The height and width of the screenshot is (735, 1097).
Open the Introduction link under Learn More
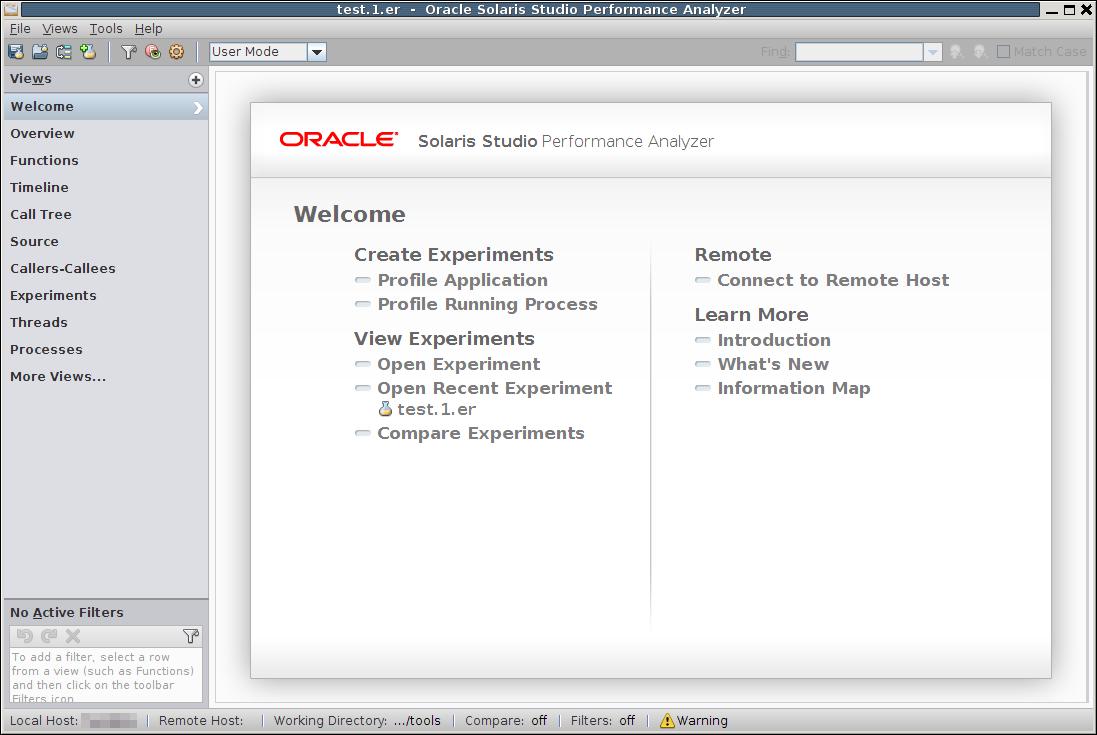(774, 341)
